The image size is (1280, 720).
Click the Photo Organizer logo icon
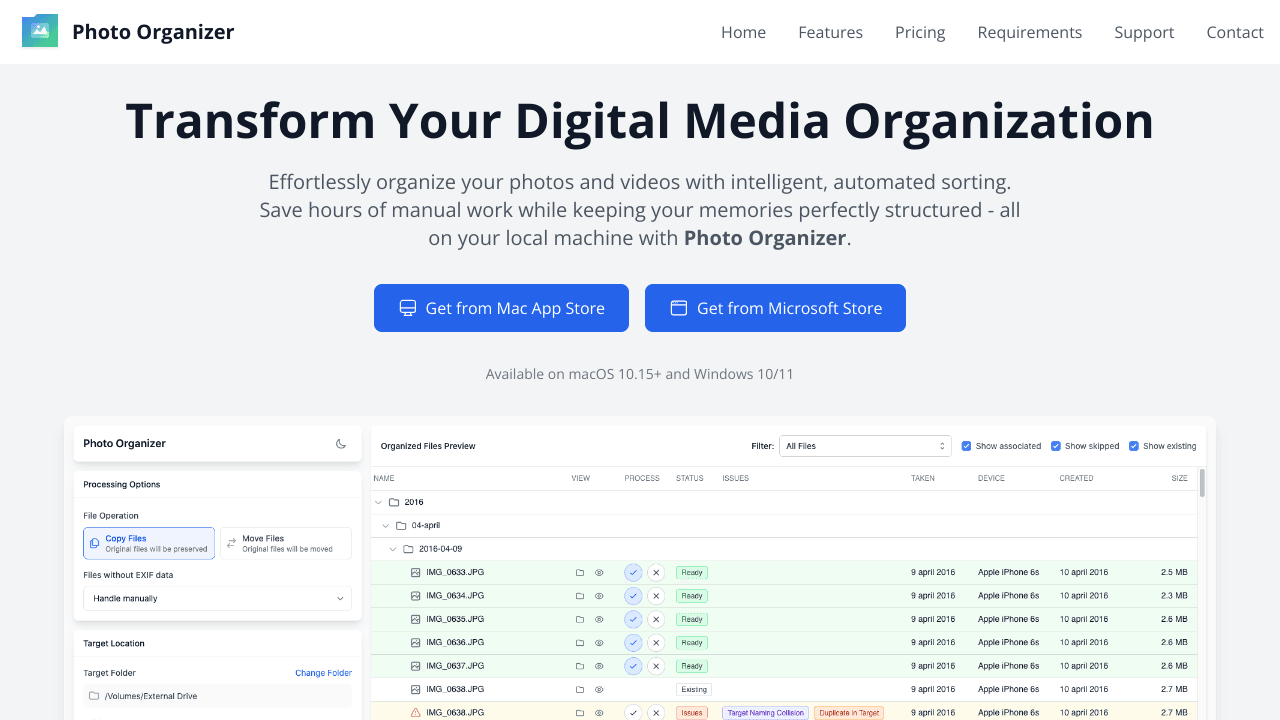[x=40, y=31]
